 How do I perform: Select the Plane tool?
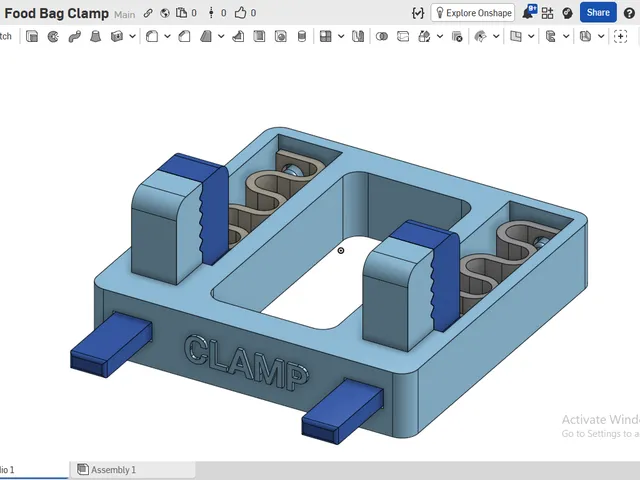pyautogui.click(x=516, y=37)
